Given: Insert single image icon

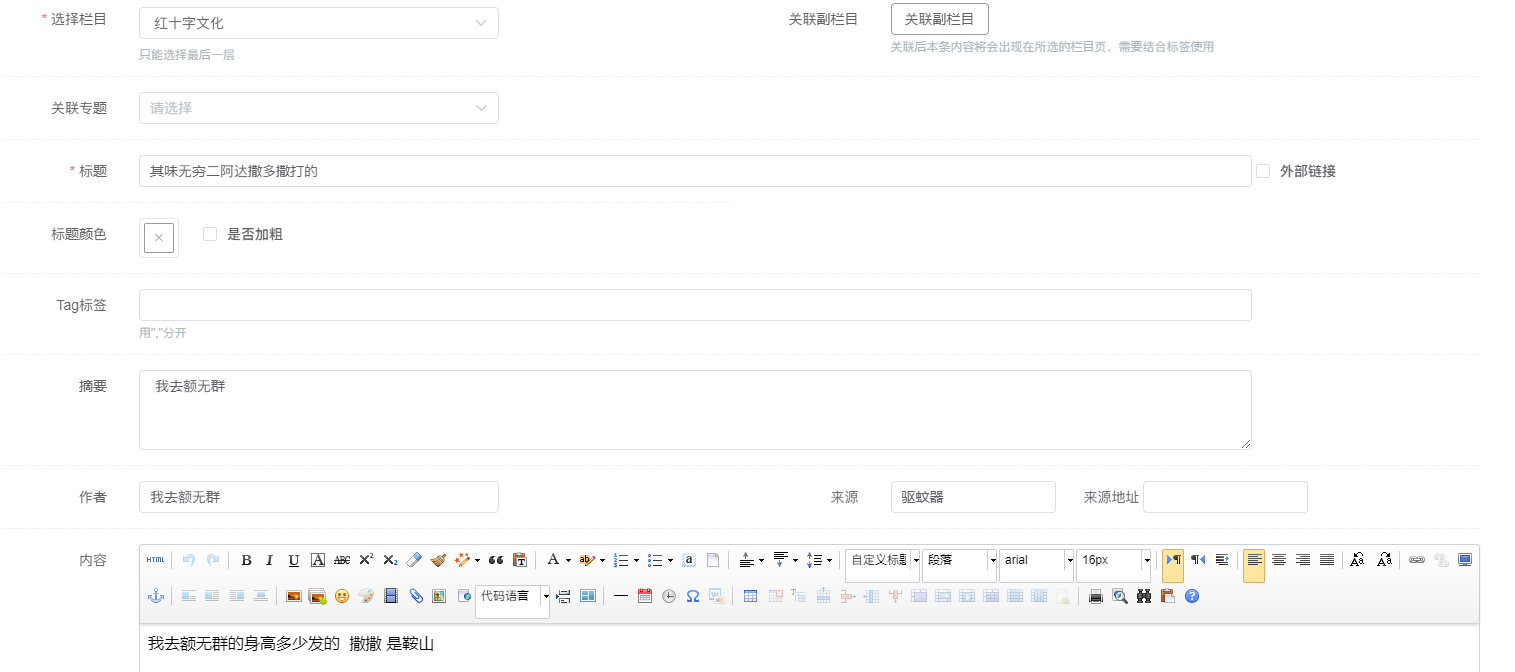Looking at the screenshot, I should tap(294, 596).
